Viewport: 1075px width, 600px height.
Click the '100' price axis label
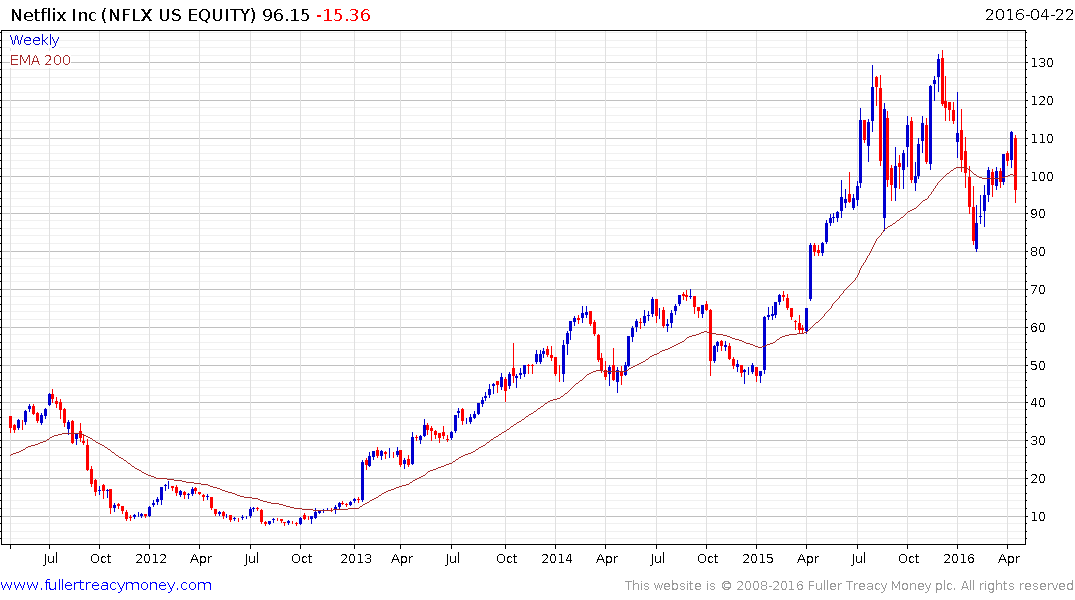[x=1041, y=176]
